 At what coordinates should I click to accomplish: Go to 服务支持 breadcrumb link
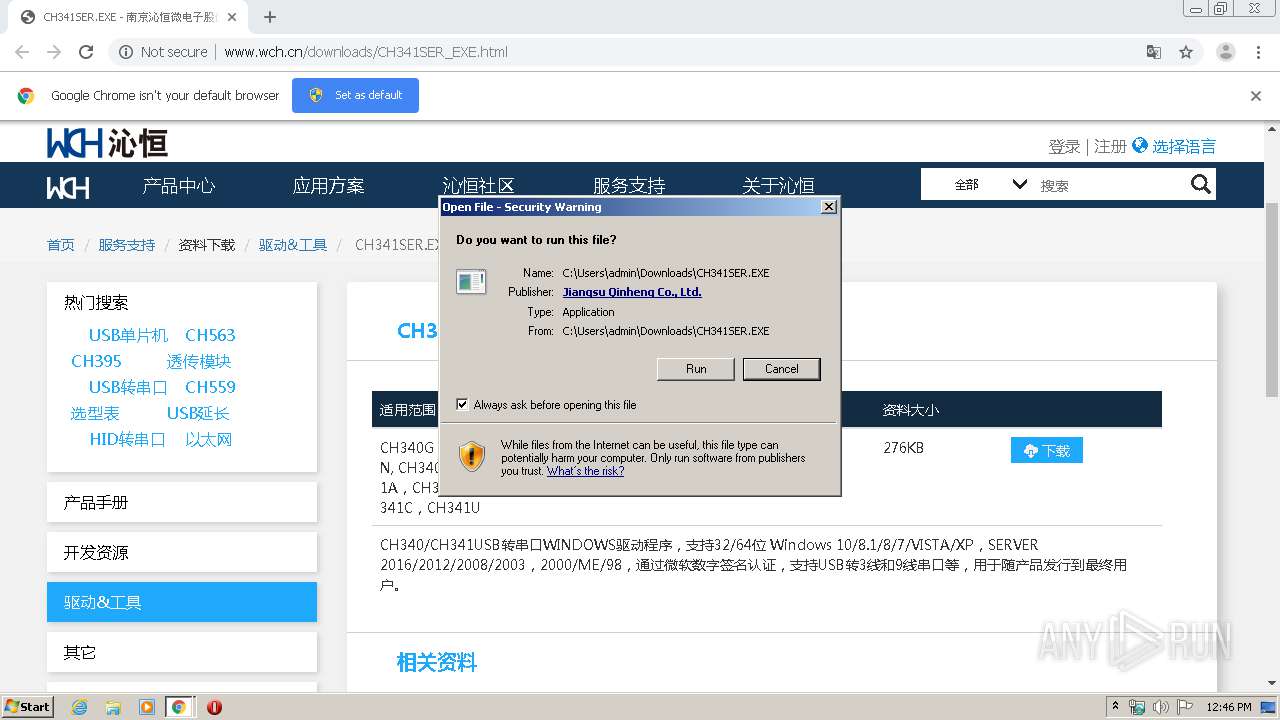tap(126, 245)
